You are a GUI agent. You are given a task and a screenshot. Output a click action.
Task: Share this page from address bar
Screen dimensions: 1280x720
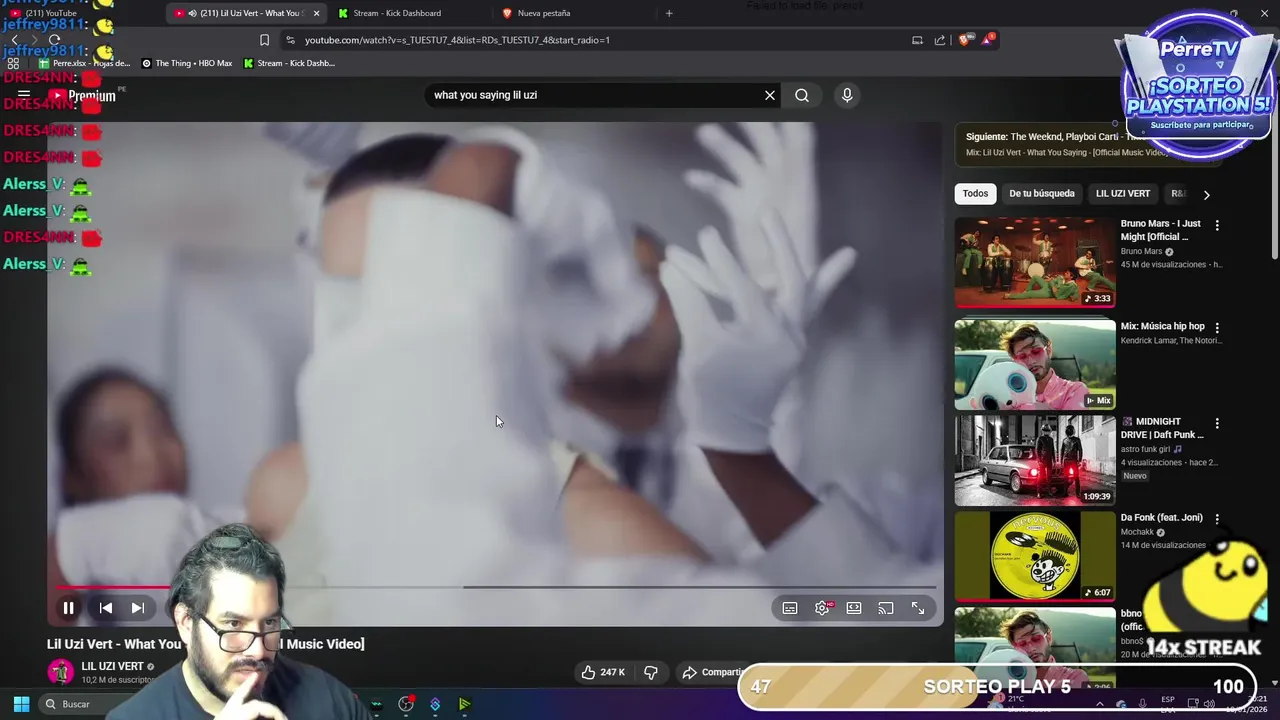pos(940,40)
